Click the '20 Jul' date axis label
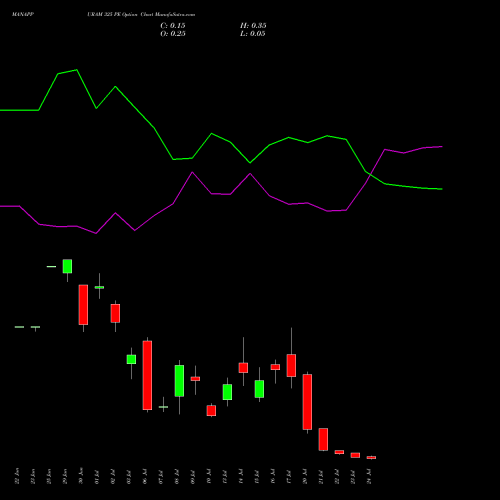Image resolution: width=500 pixels, height=500 pixels. tap(305, 477)
